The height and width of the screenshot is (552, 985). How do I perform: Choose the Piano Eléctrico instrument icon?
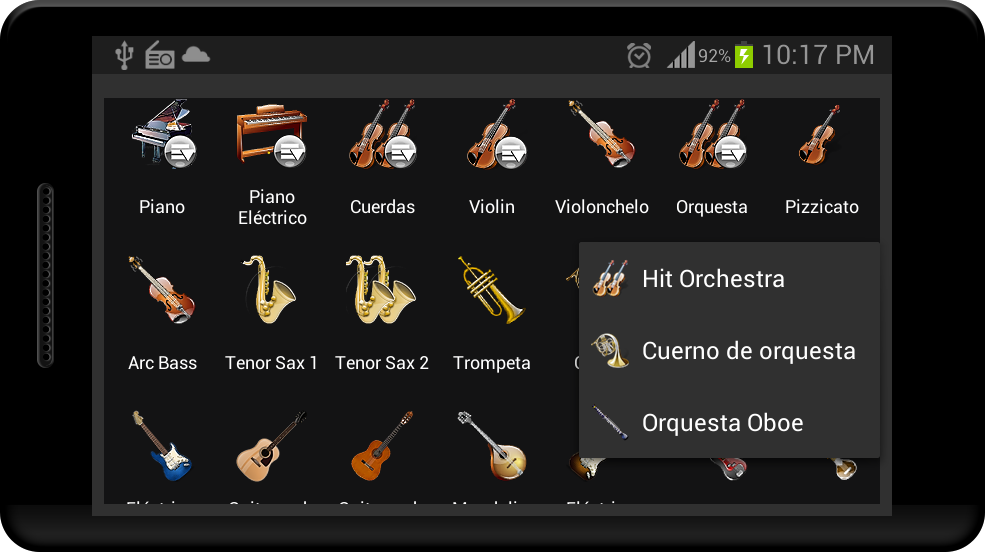pos(271,134)
